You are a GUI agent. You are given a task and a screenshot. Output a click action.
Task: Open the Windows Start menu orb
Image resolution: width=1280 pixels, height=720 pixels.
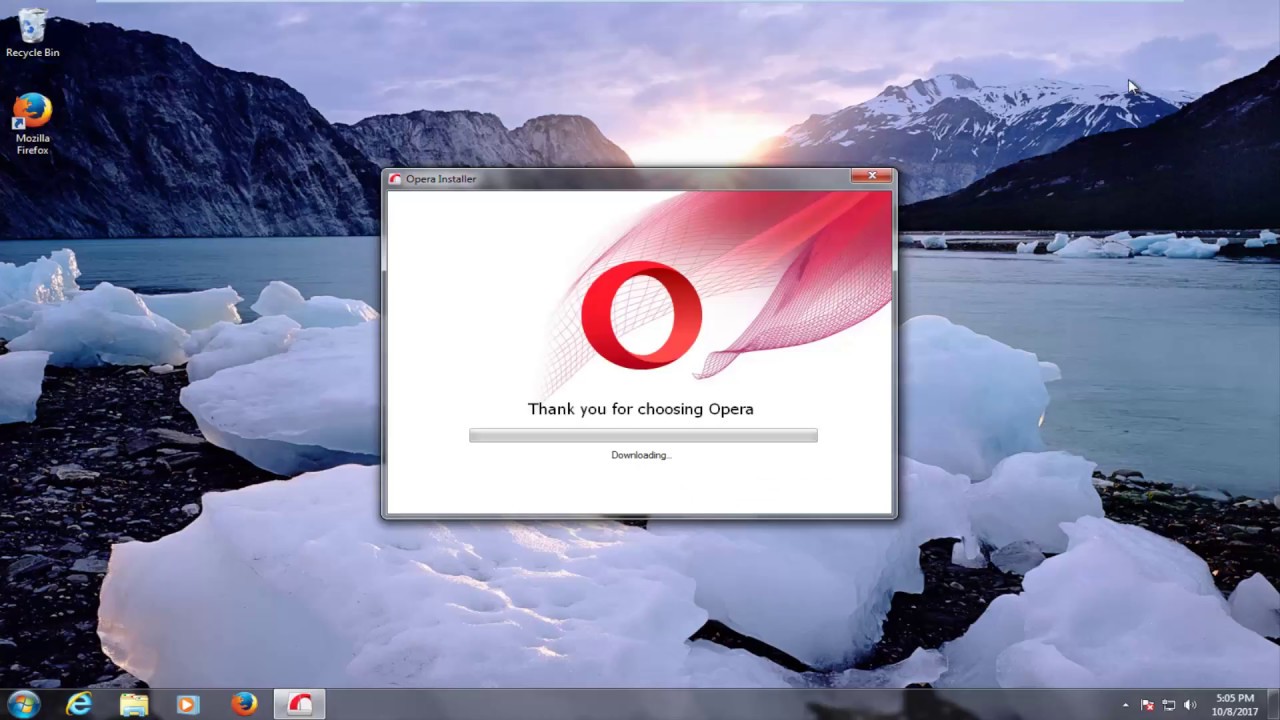tap(23, 704)
